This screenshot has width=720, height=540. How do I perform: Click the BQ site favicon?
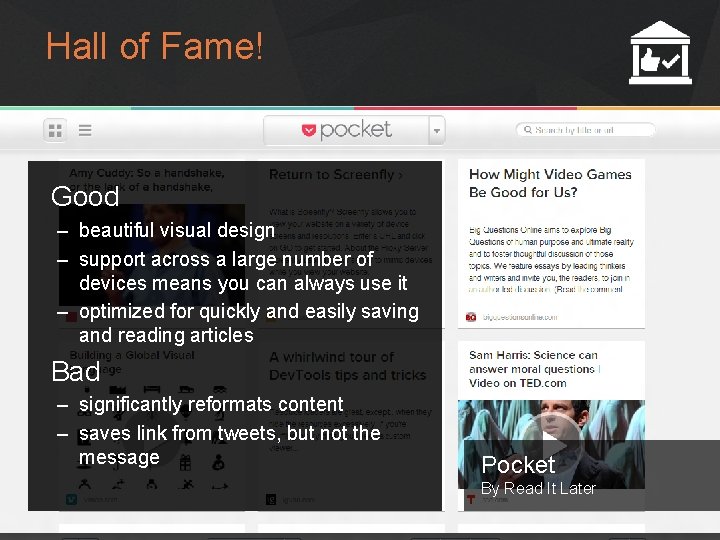coord(471,317)
